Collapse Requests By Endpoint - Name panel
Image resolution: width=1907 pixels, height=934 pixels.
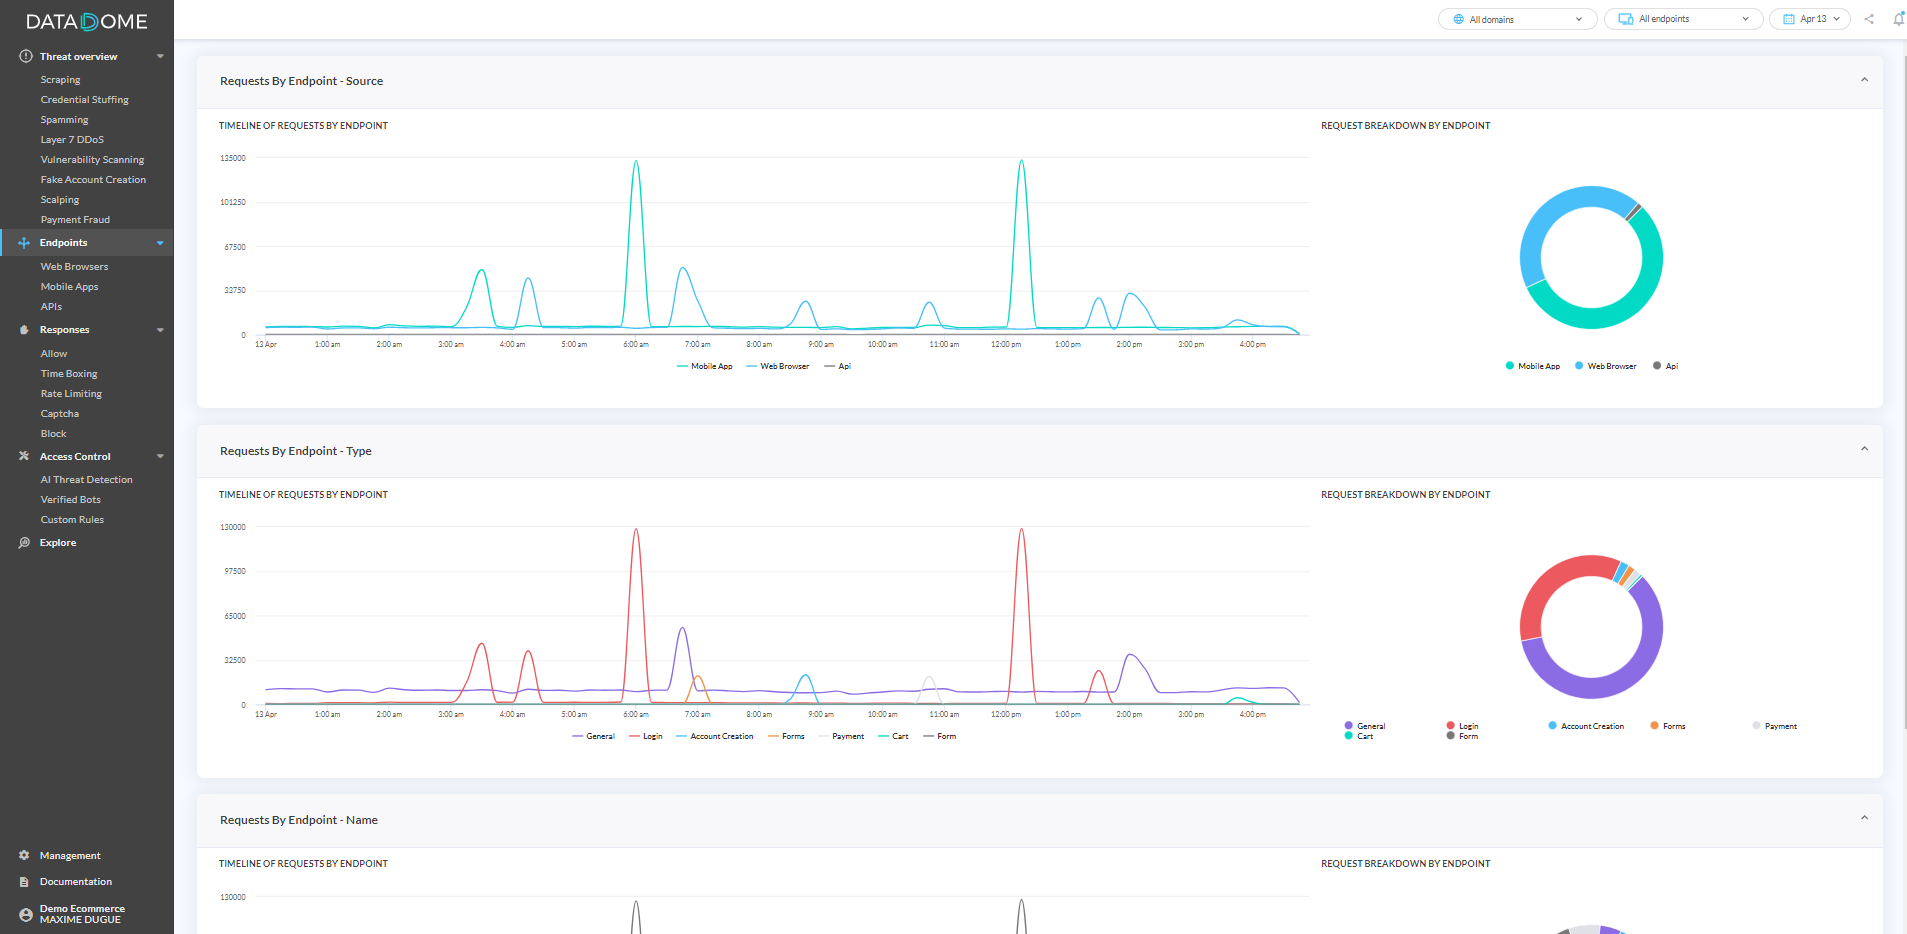click(1864, 818)
